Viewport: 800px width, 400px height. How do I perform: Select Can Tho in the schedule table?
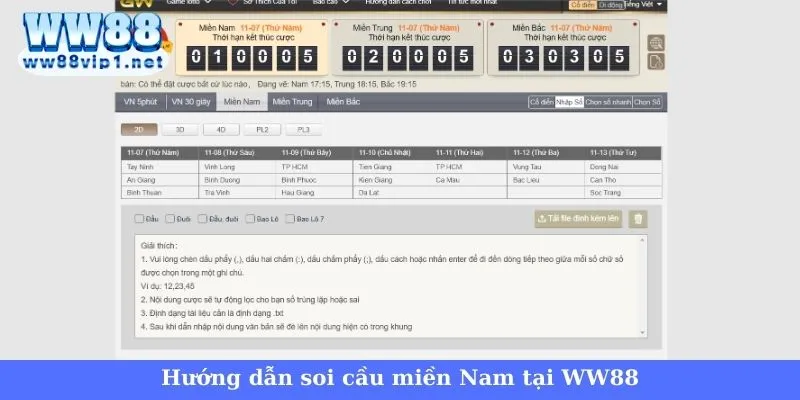(603, 180)
